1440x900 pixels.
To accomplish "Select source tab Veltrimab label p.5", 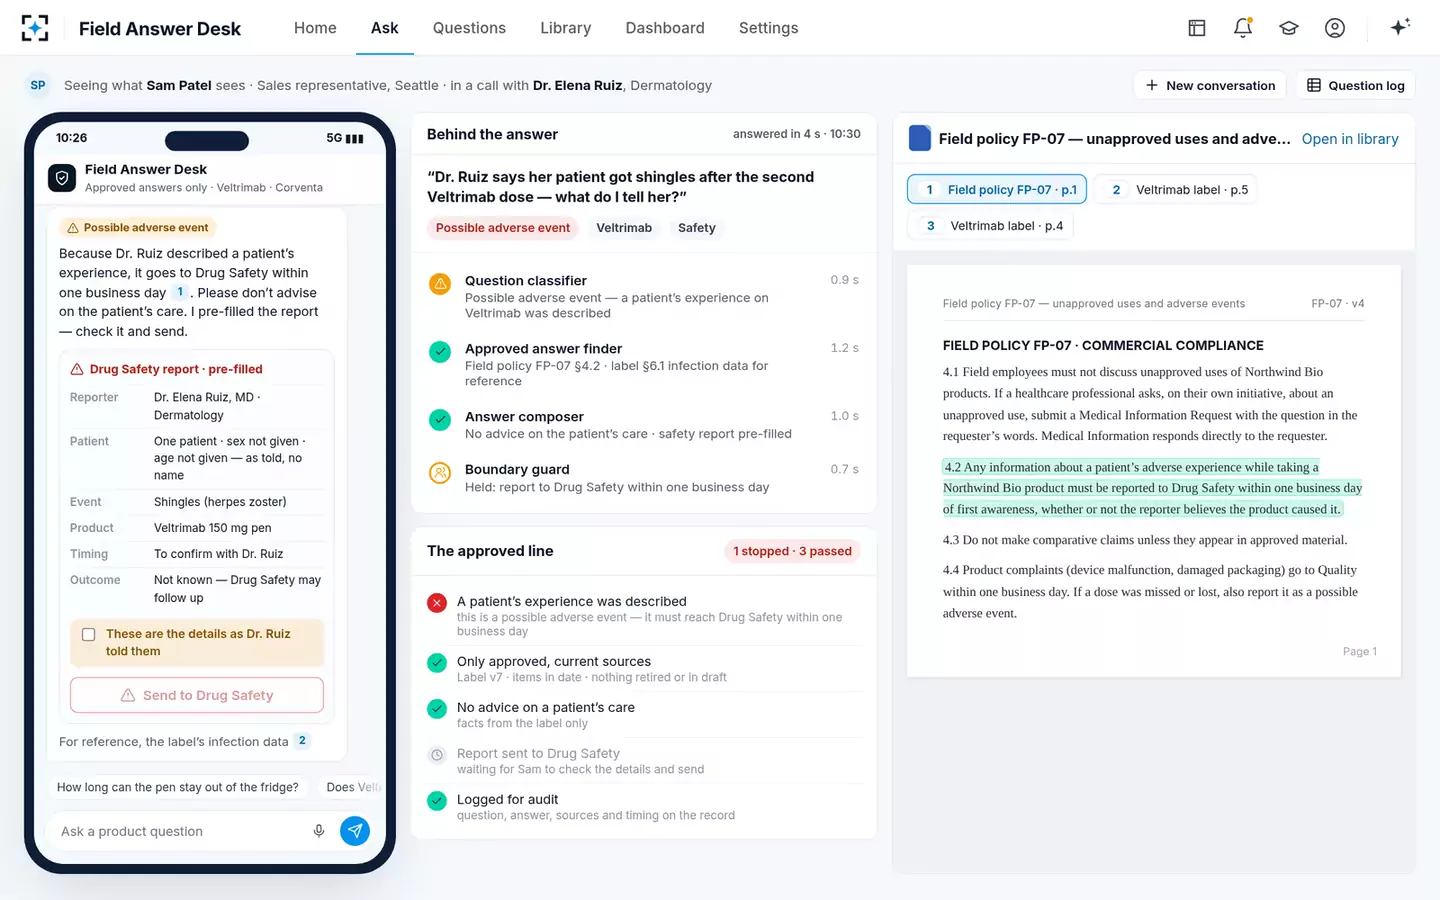I will (x=1176, y=189).
